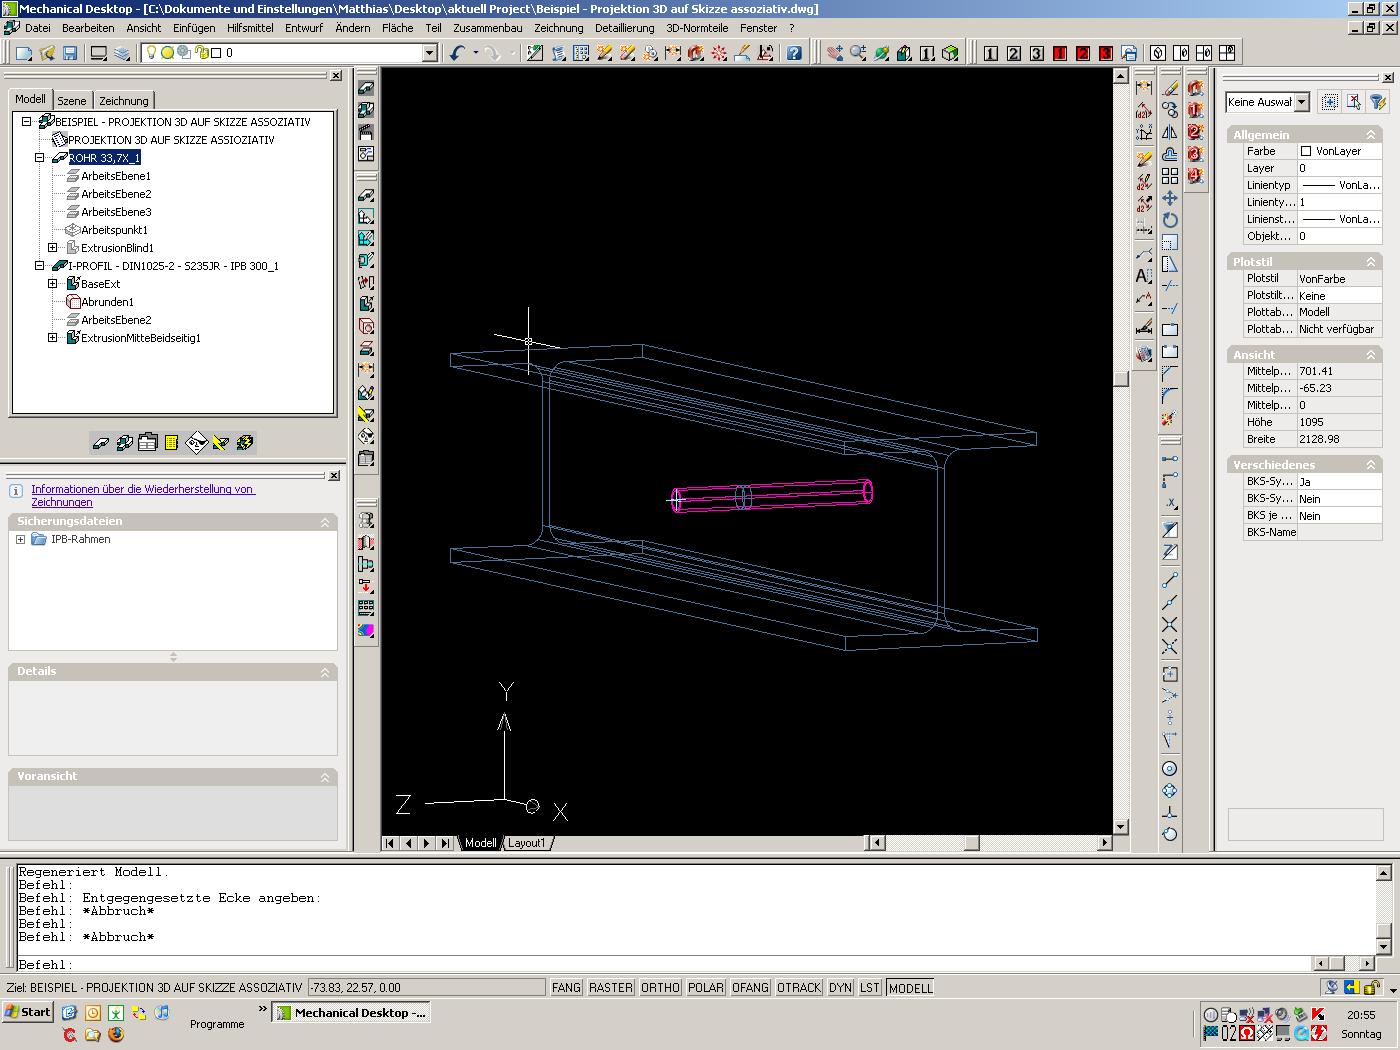1400x1050 pixels.
Task: Click the New drawing toolbar icon
Action: pos(24,53)
